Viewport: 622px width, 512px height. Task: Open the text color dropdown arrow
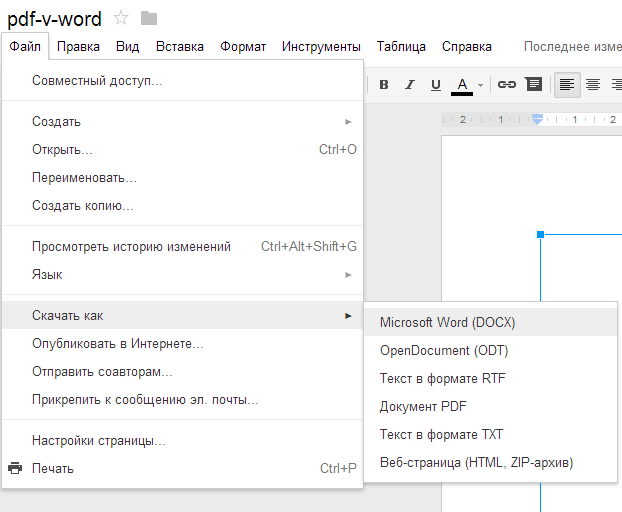[x=480, y=85]
